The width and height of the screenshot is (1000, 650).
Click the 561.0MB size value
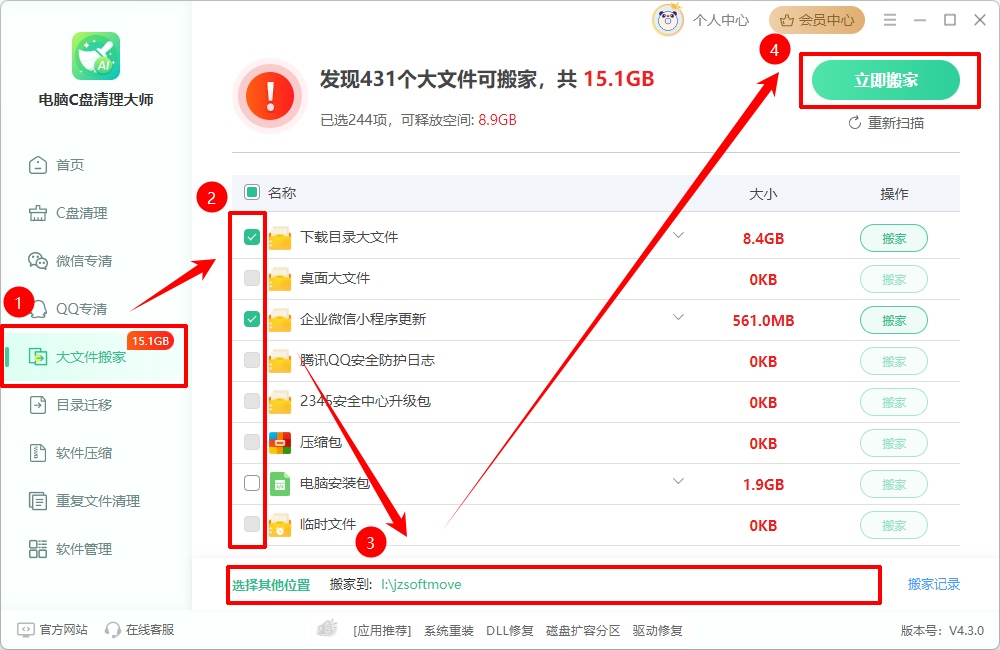tap(763, 320)
